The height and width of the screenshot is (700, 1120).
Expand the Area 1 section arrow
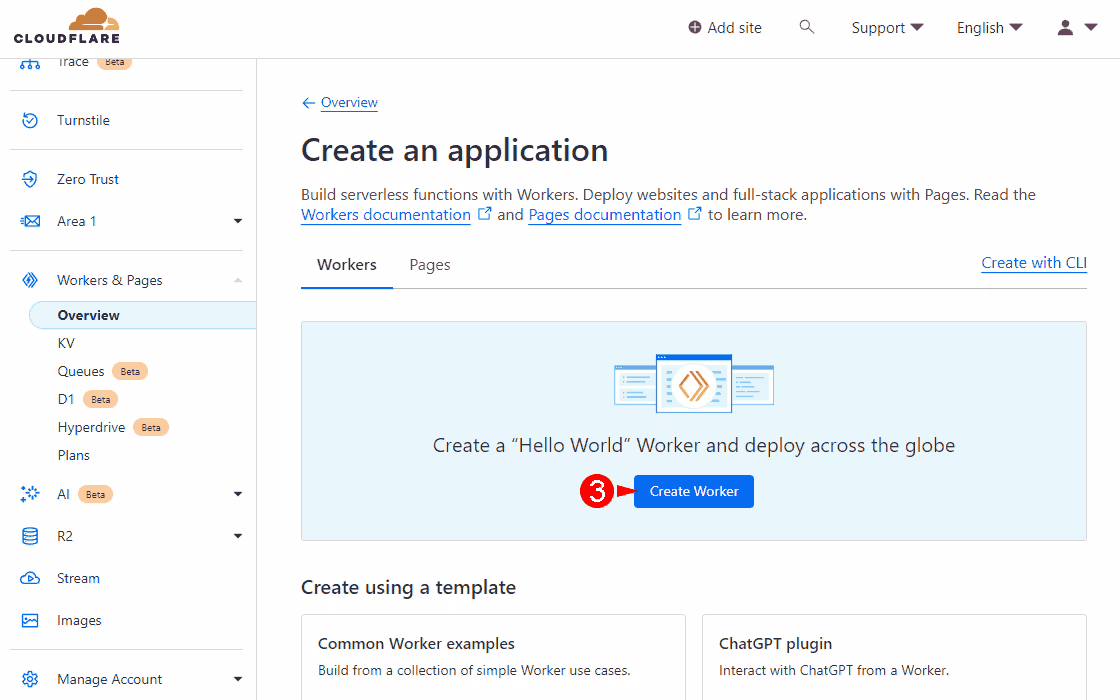click(x=238, y=221)
